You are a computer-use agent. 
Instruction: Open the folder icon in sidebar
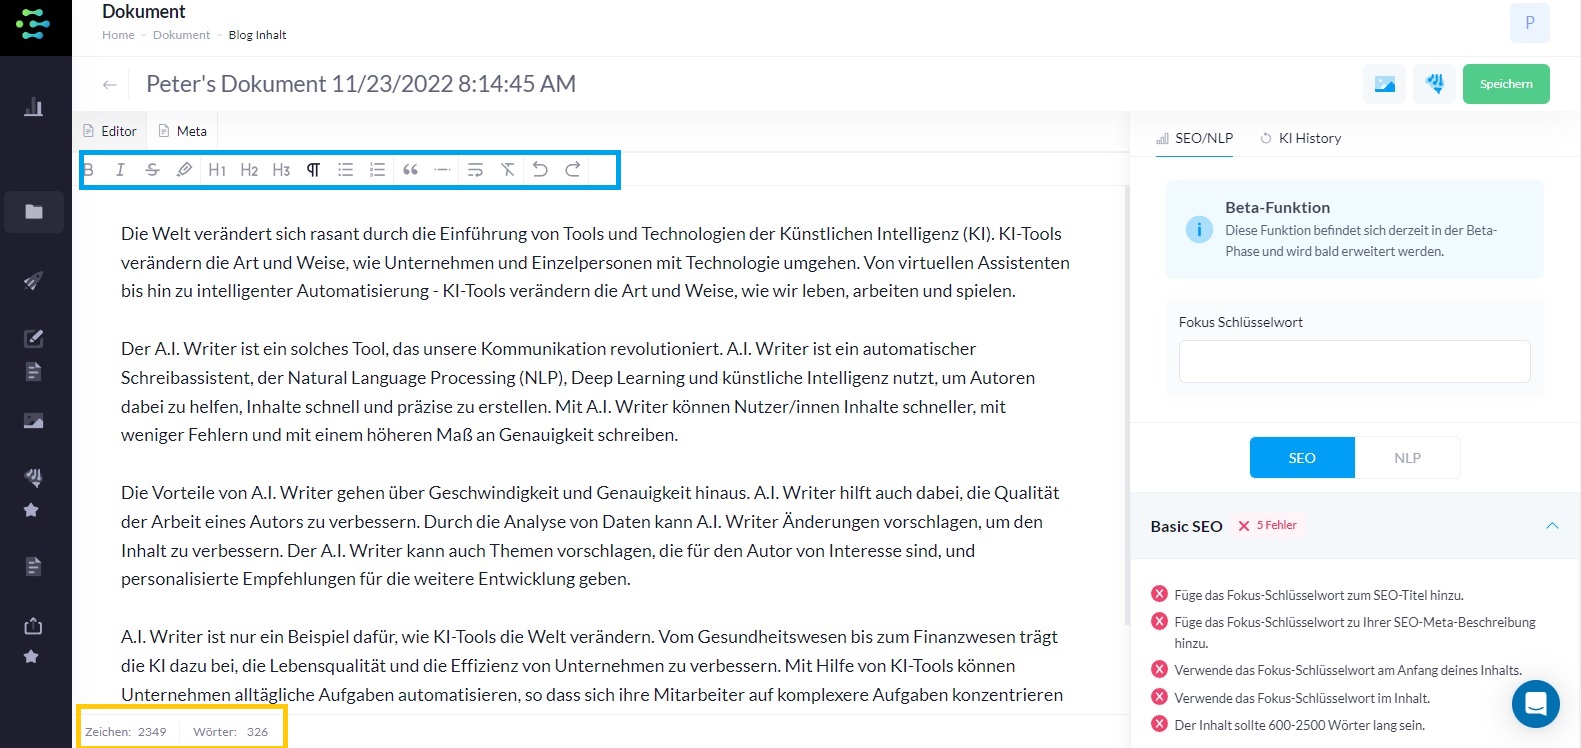[34, 212]
